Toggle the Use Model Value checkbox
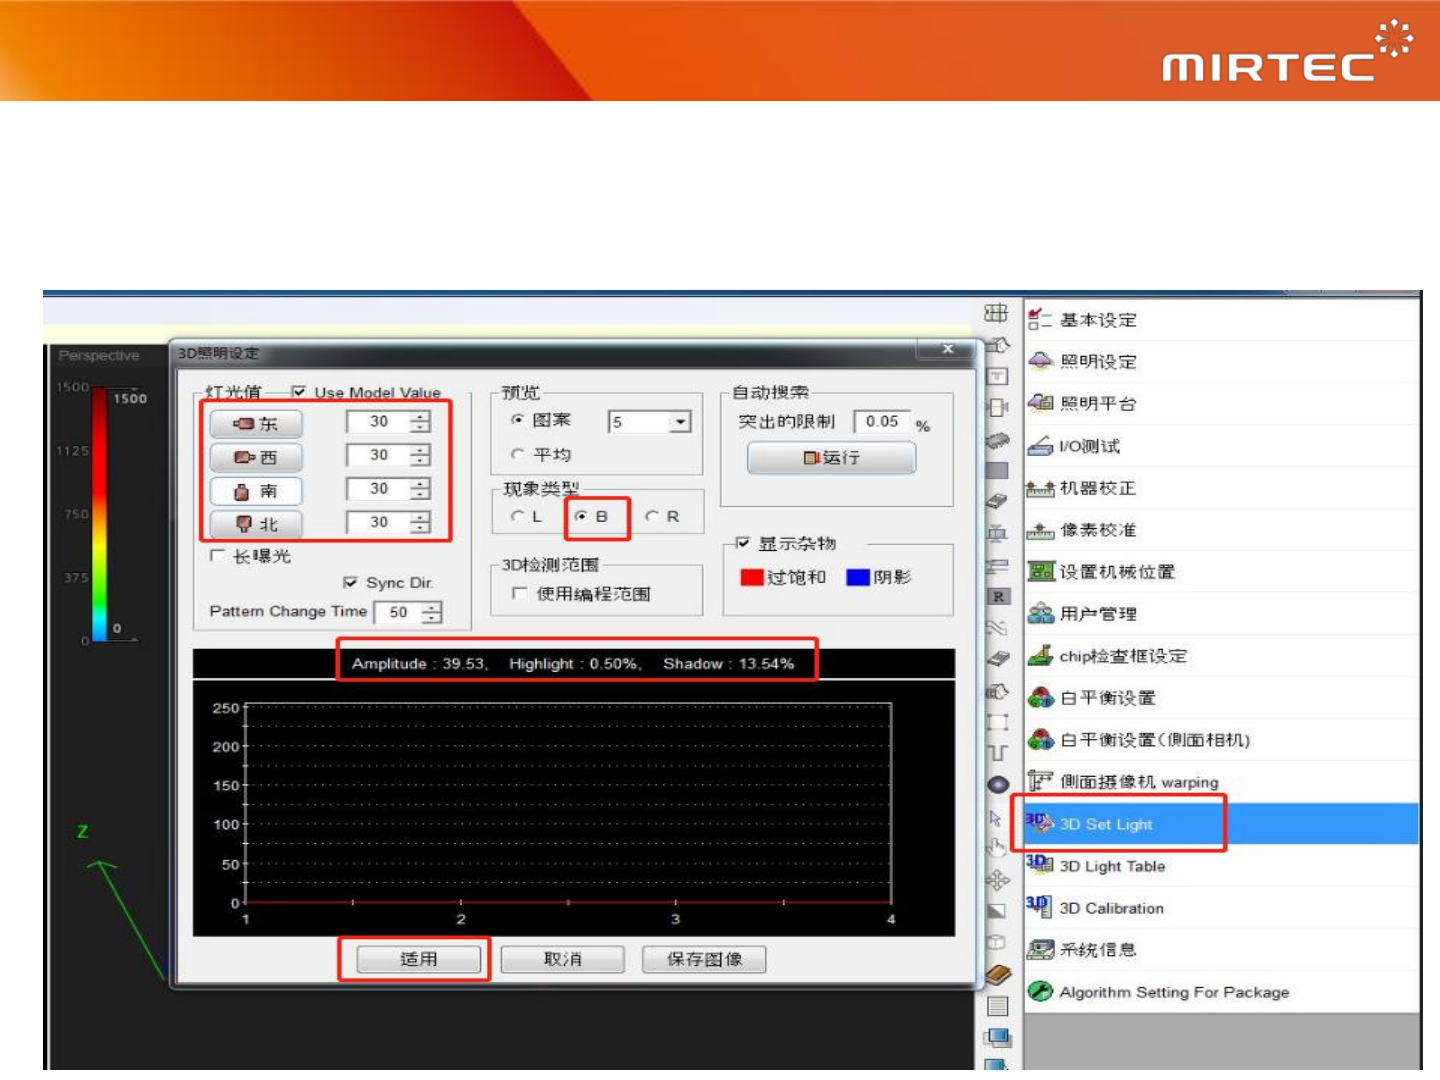The height and width of the screenshot is (1080, 1440). 299,392
